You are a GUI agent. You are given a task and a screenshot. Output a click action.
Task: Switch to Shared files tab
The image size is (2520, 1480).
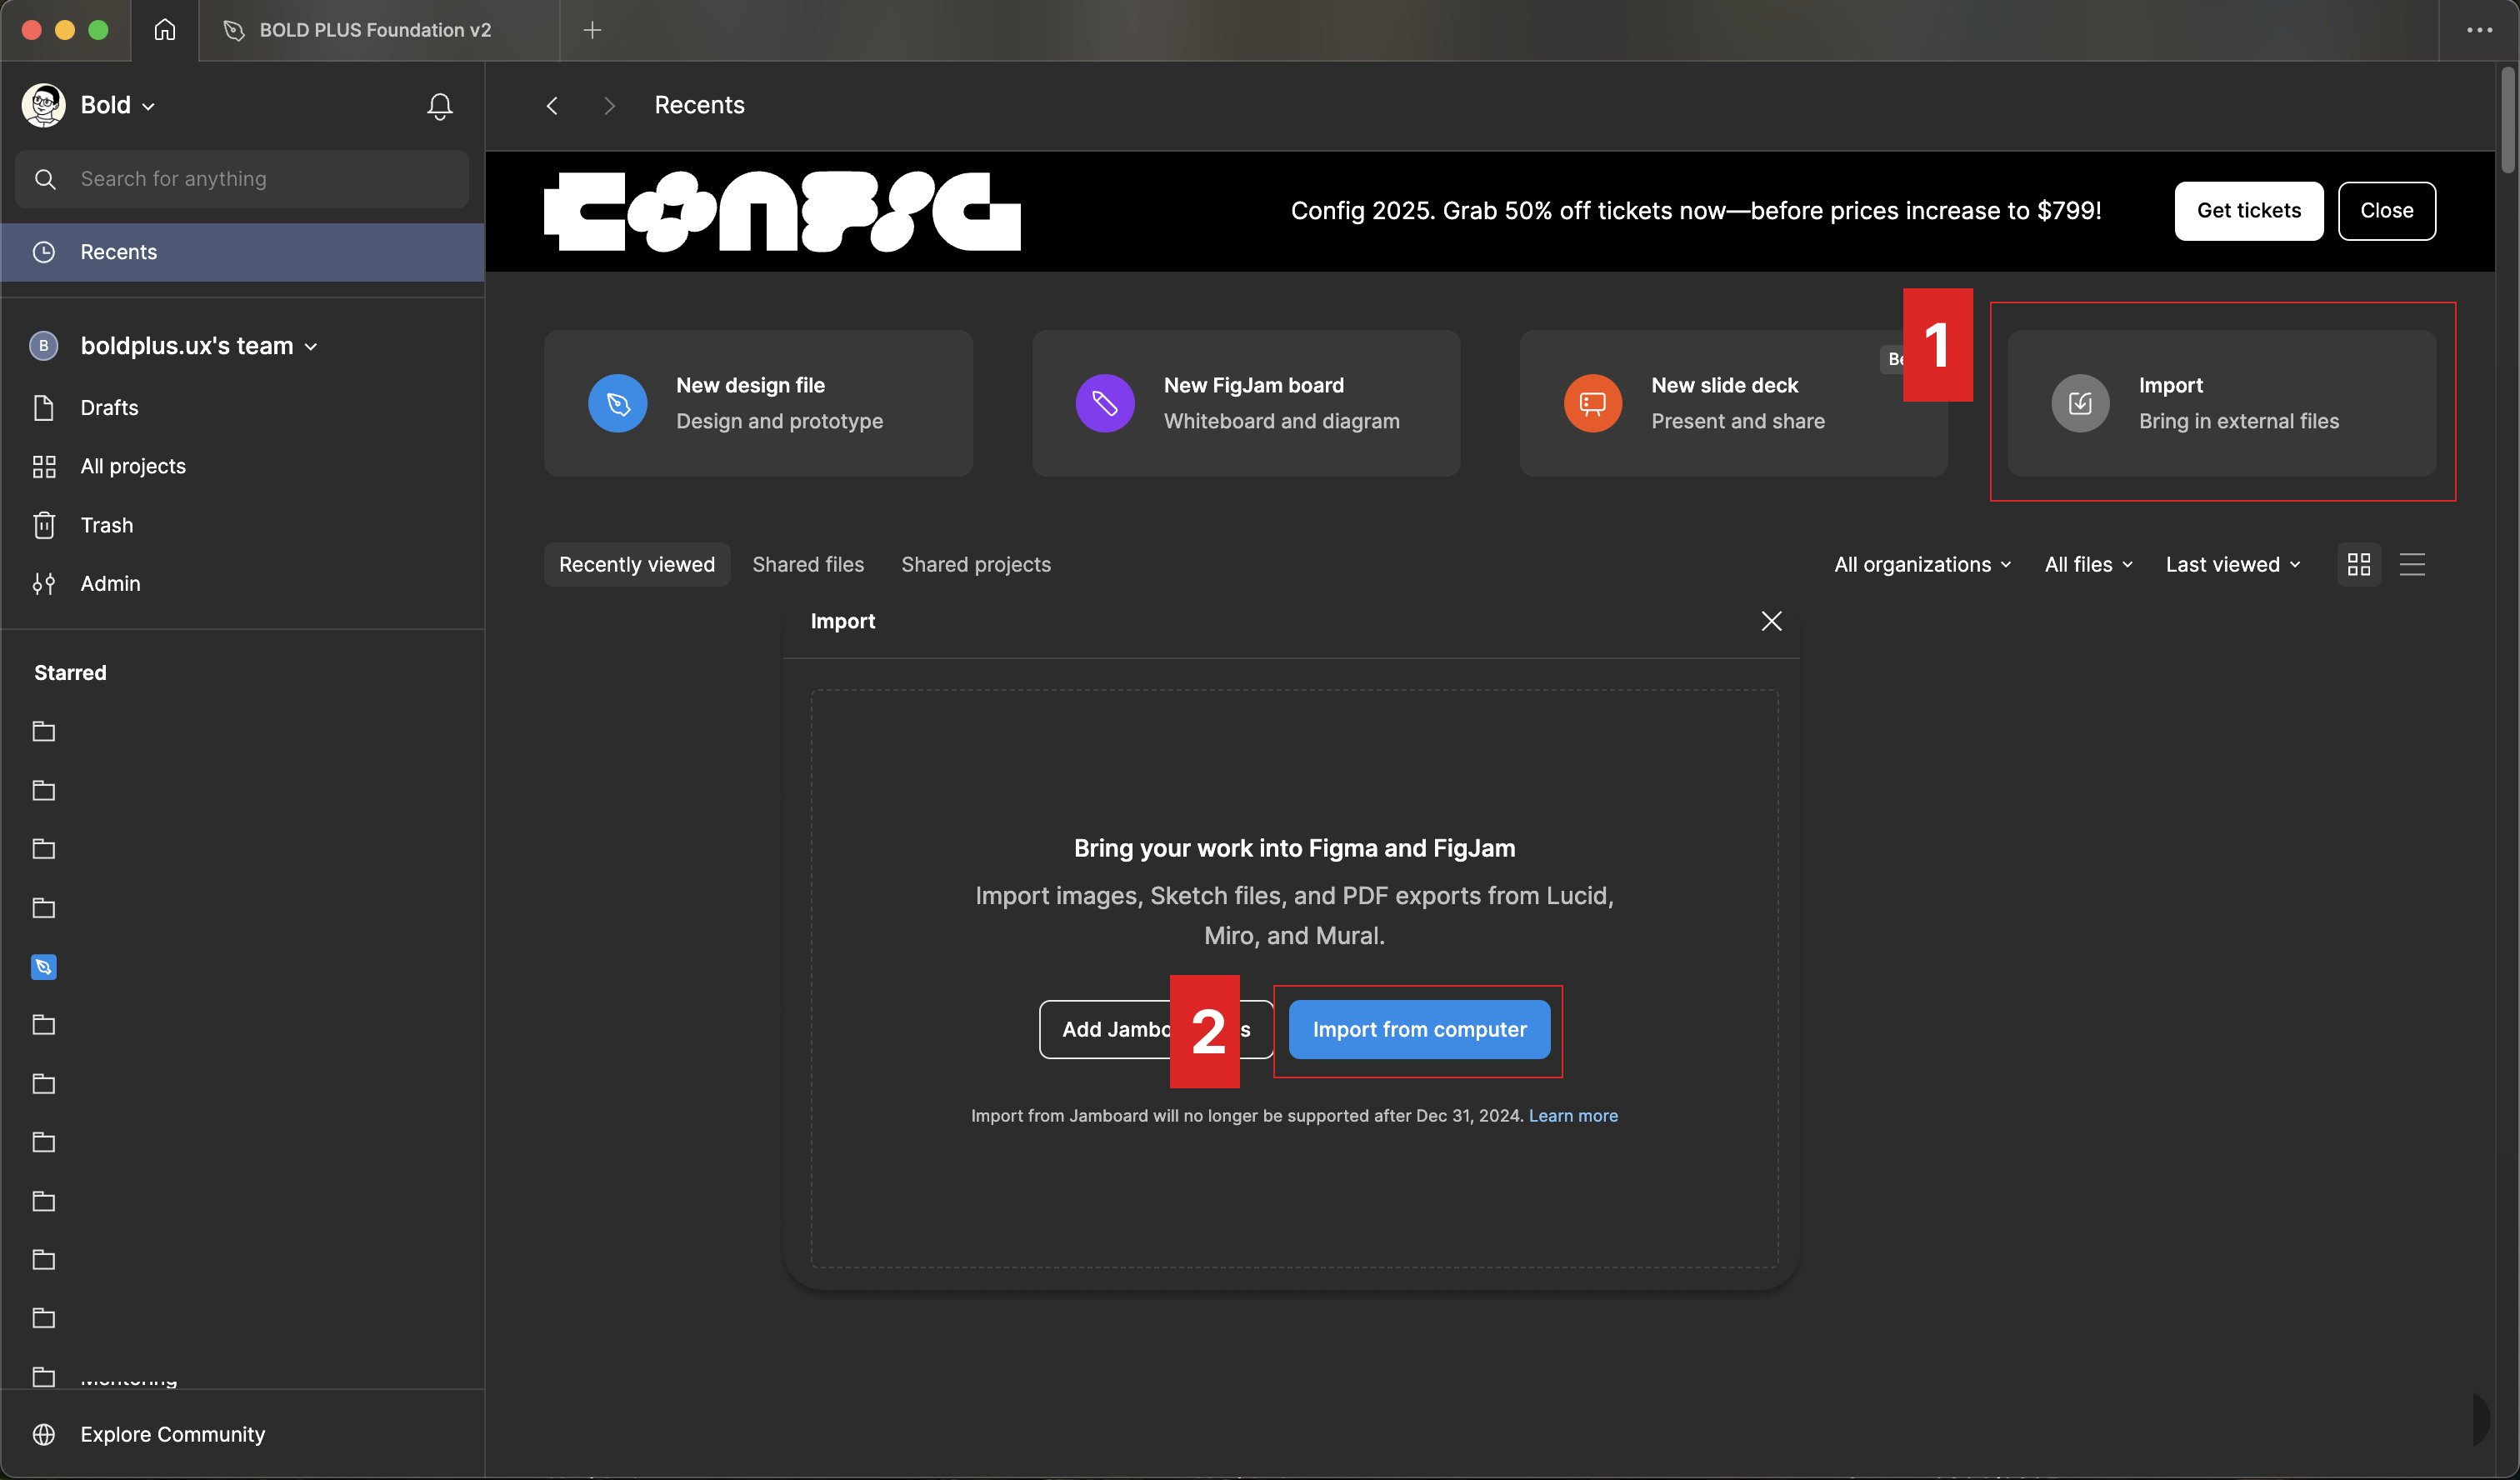pos(808,564)
